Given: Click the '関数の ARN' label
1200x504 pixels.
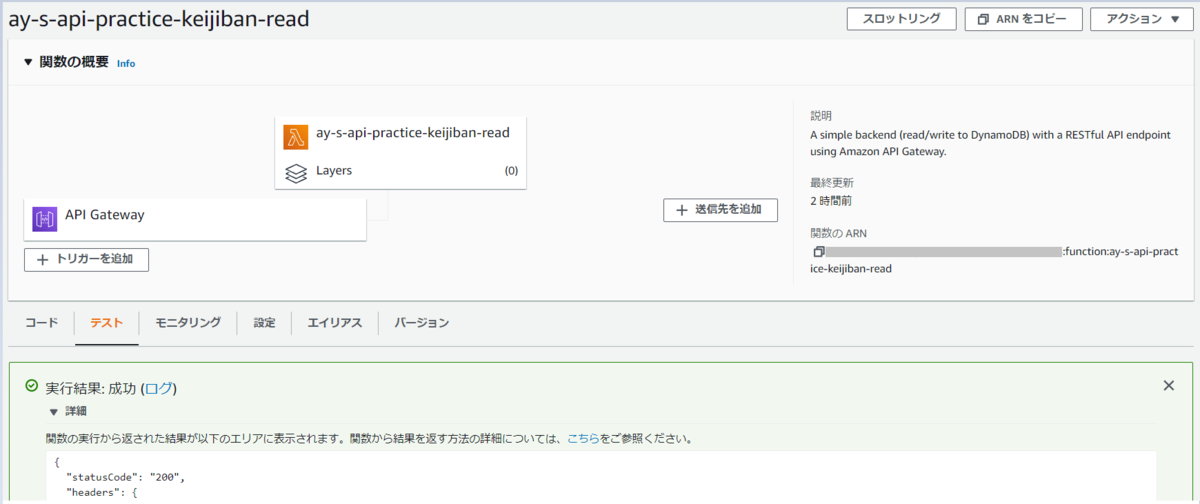Looking at the screenshot, I should 838,234.
